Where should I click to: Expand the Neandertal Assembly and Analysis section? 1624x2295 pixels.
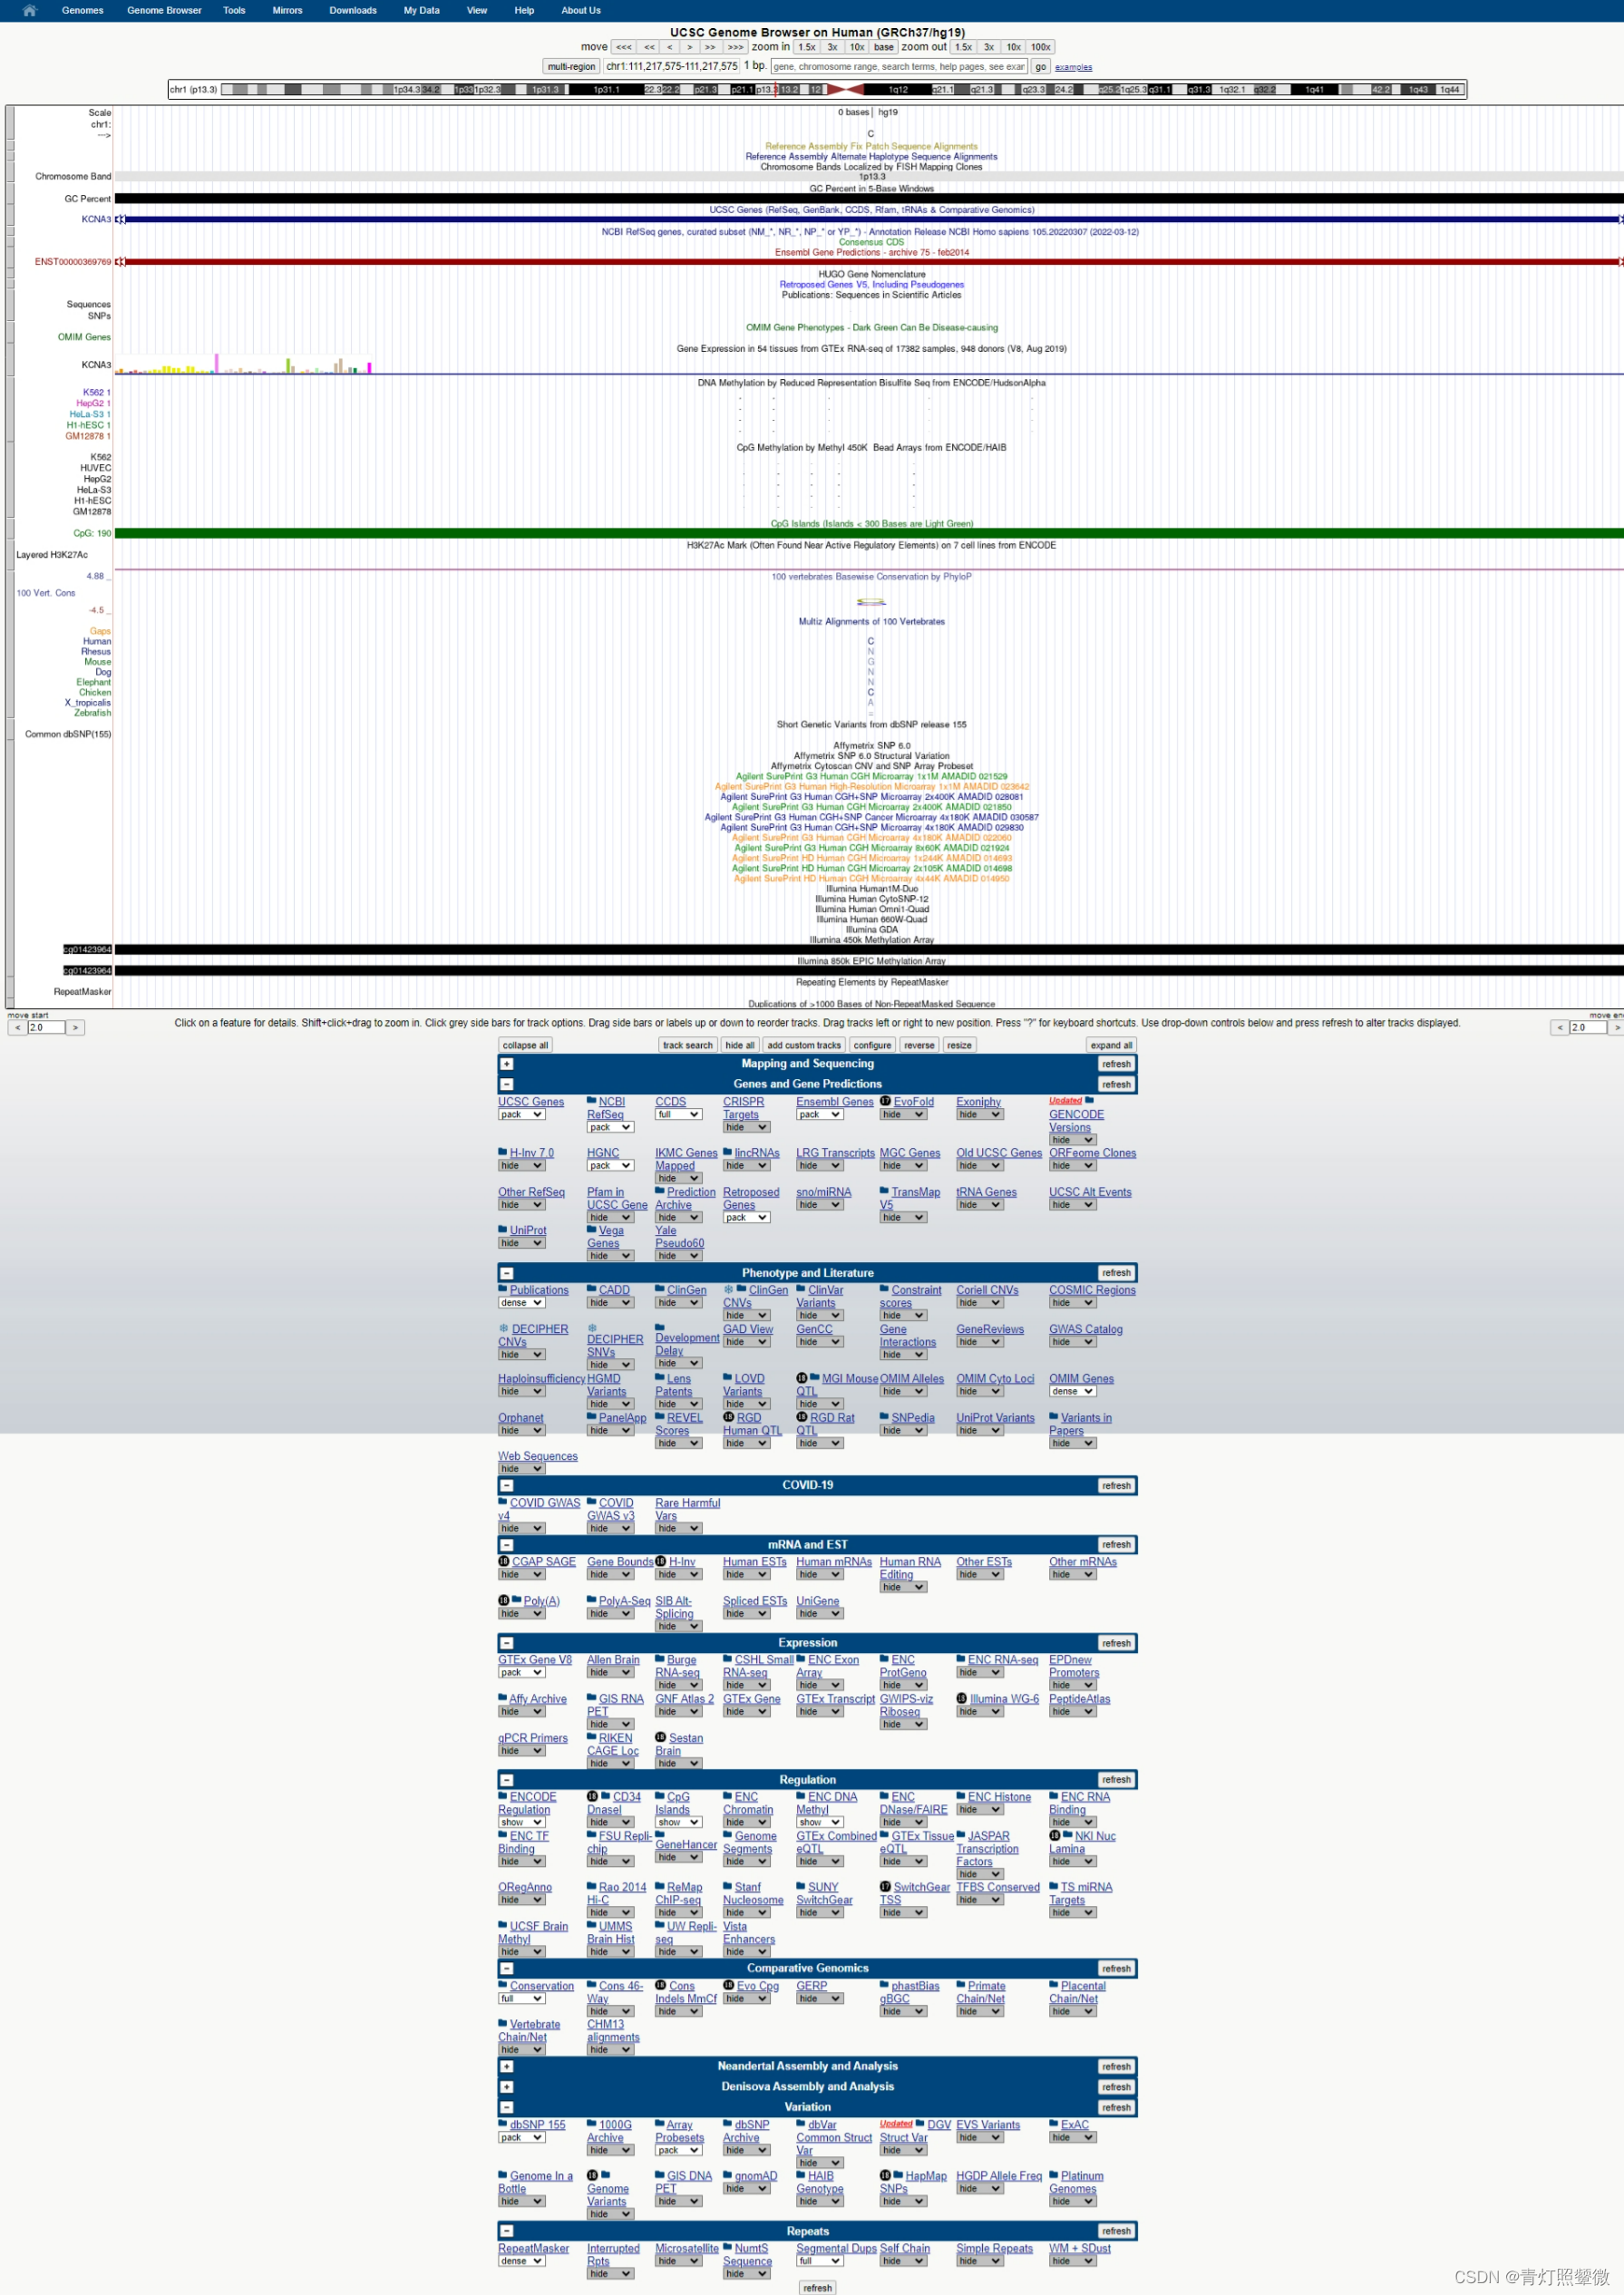pos(507,2066)
